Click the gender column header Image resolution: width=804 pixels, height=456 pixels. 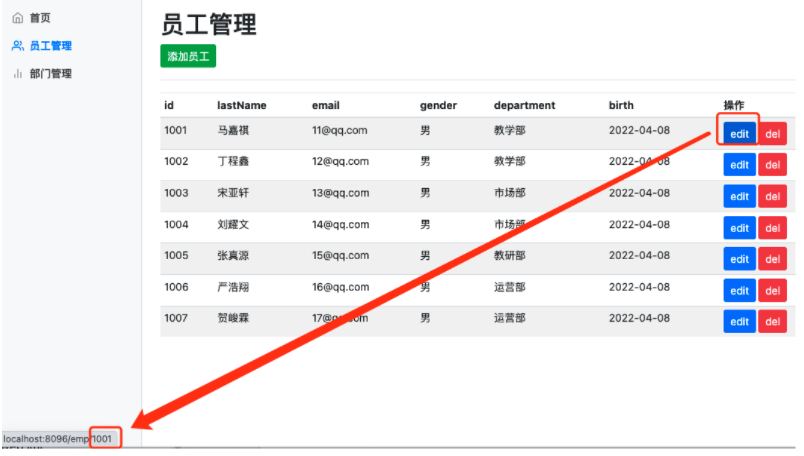click(438, 106)
